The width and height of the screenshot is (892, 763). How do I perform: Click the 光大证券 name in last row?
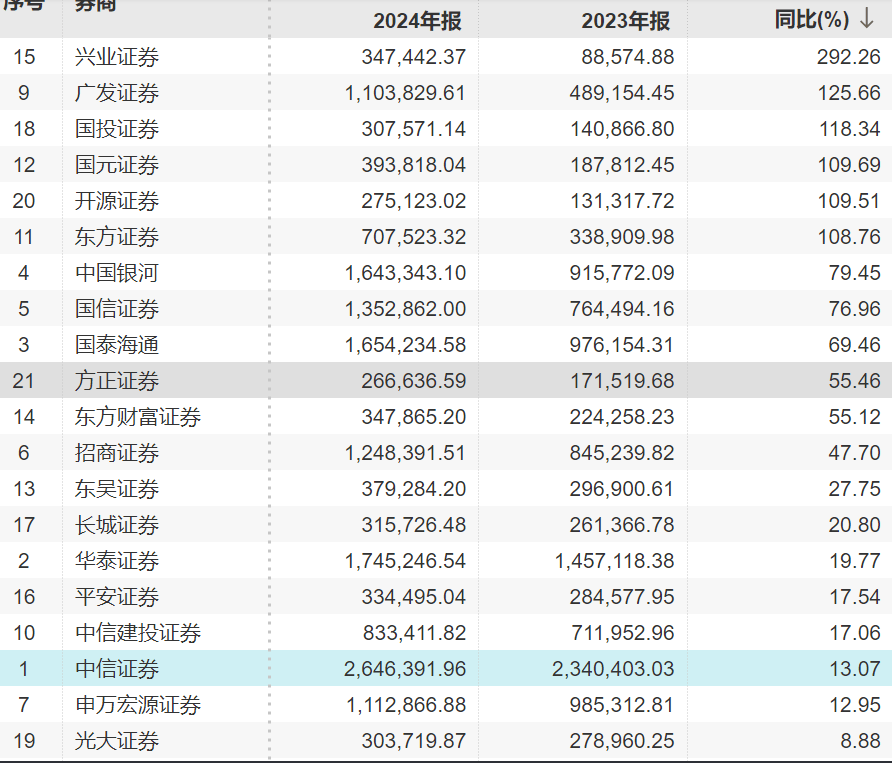(117, 741)
